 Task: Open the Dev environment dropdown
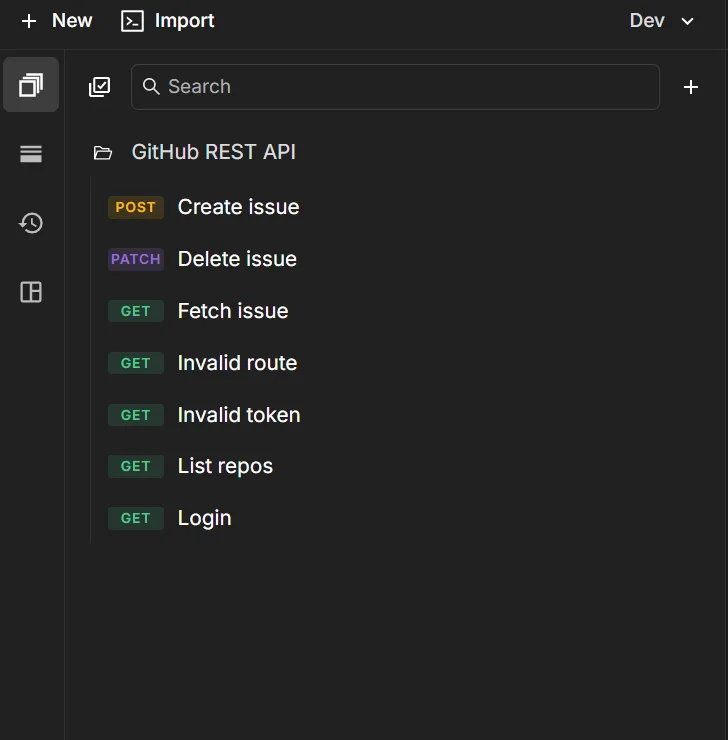pos(662,21)
